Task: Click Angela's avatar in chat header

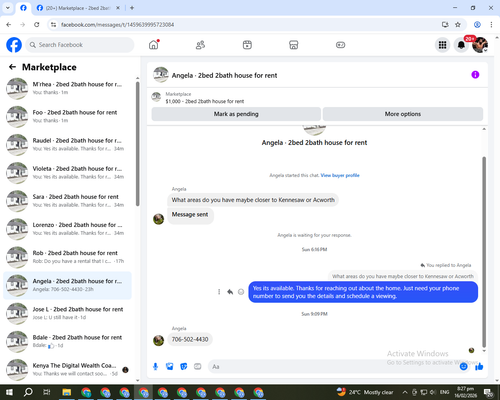Action: (x=161, y=75)
